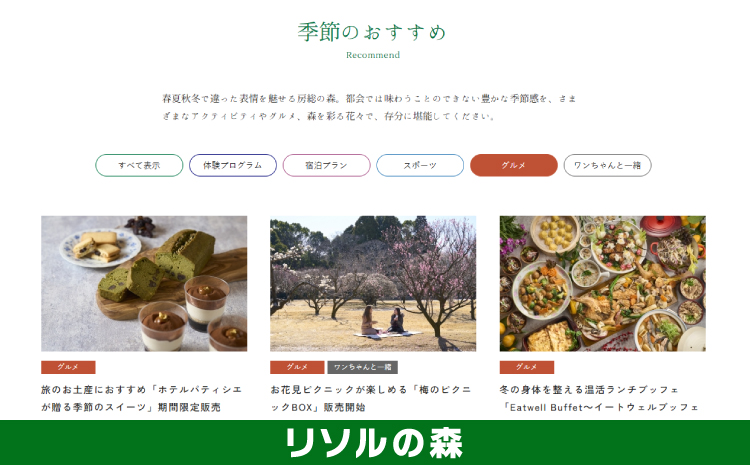The width and height of the screenshot is (750, 465).
Task: Select the すべて表示 filter
Action: click(139, 165)
